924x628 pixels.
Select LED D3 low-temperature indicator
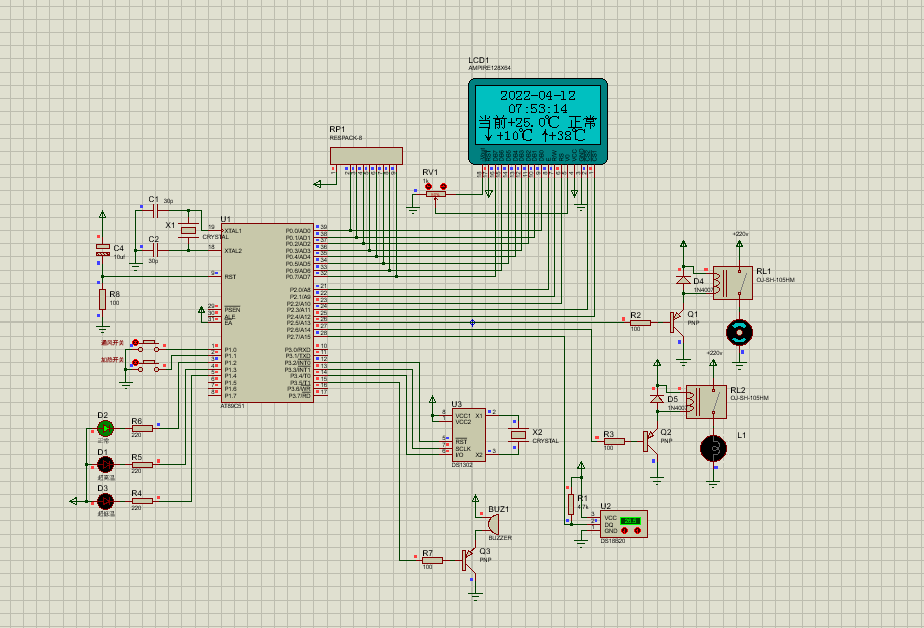point(105,501)
